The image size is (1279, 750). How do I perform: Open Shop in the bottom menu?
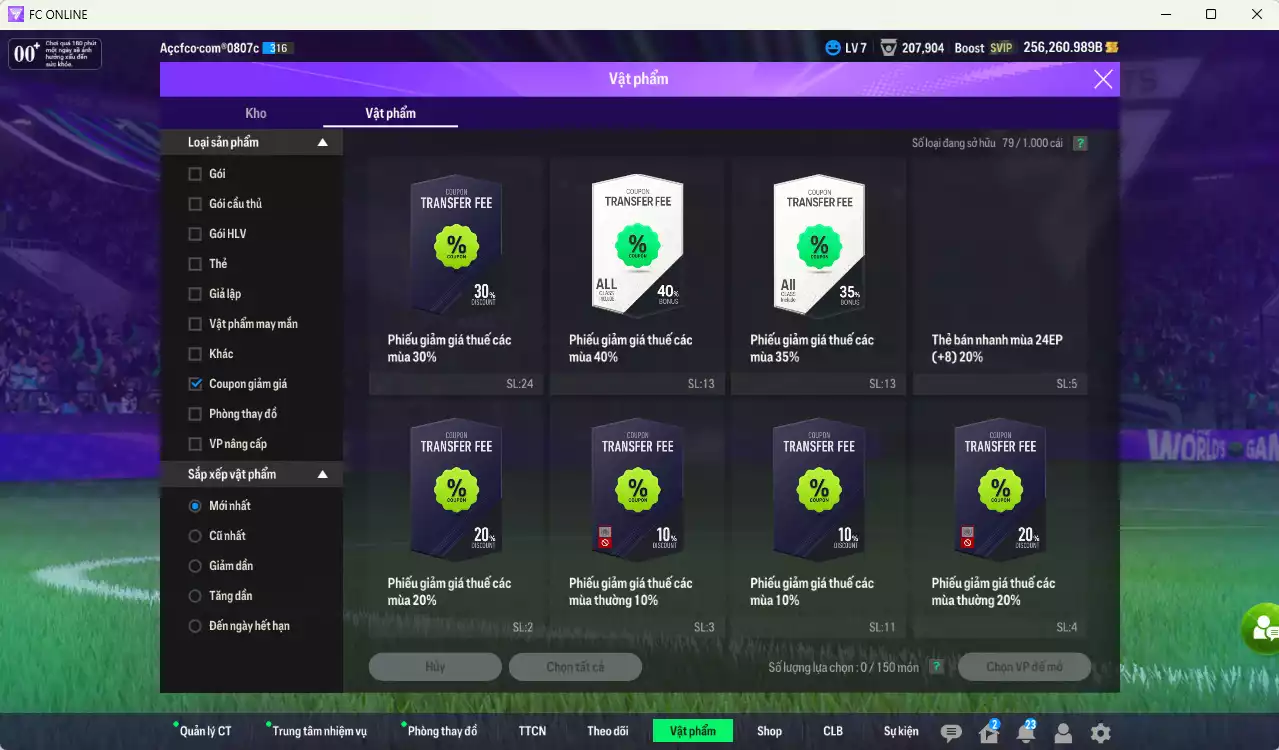pos(769,731)
